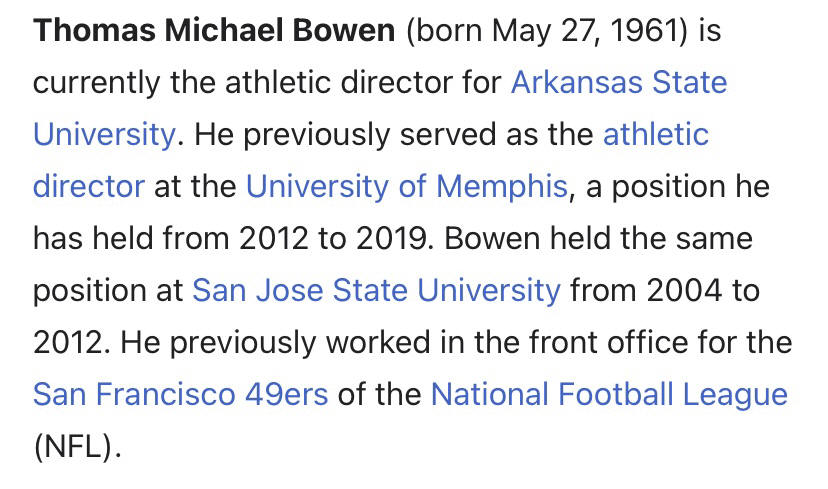The image size is (828, 489).
Task: Open the San Francisco 49ers link
Action: pyautogui.click(x=181, y=394)
